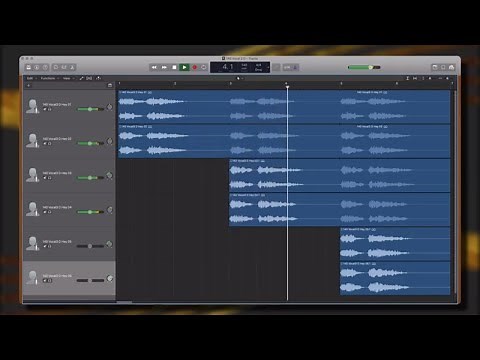
Task: Toggle the Tuner button right of LCD
Action: point(276,67)
